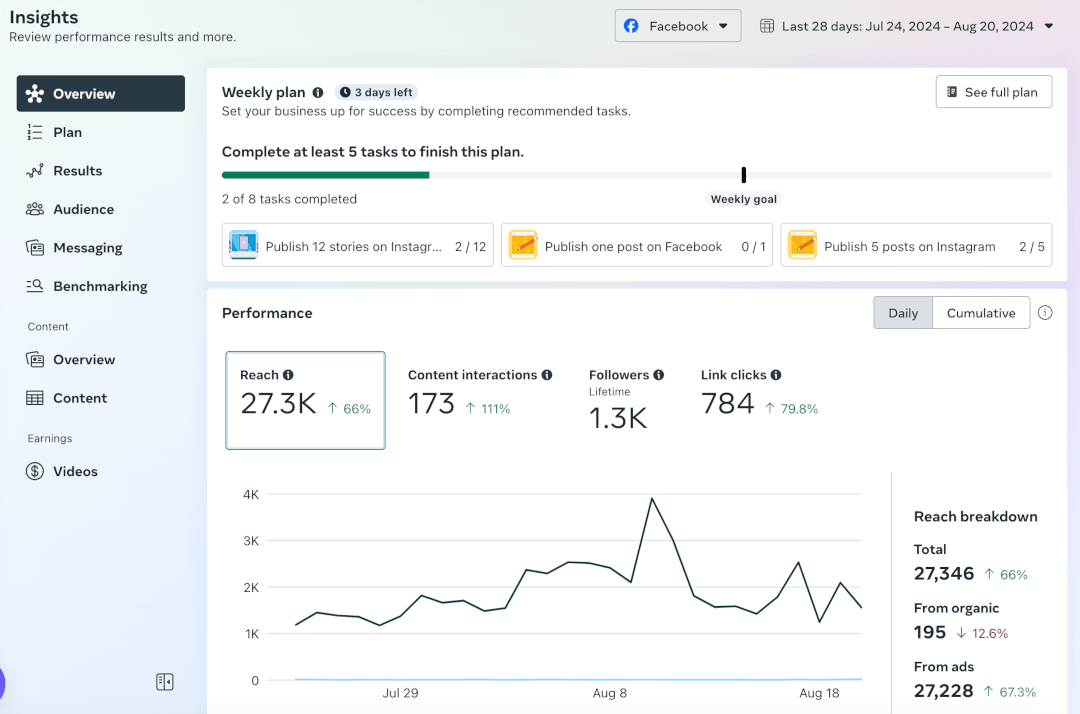This screenshot has height=714, width=1080.
Task: Click the Aug 18 axis label
Action: click(819, 693)
